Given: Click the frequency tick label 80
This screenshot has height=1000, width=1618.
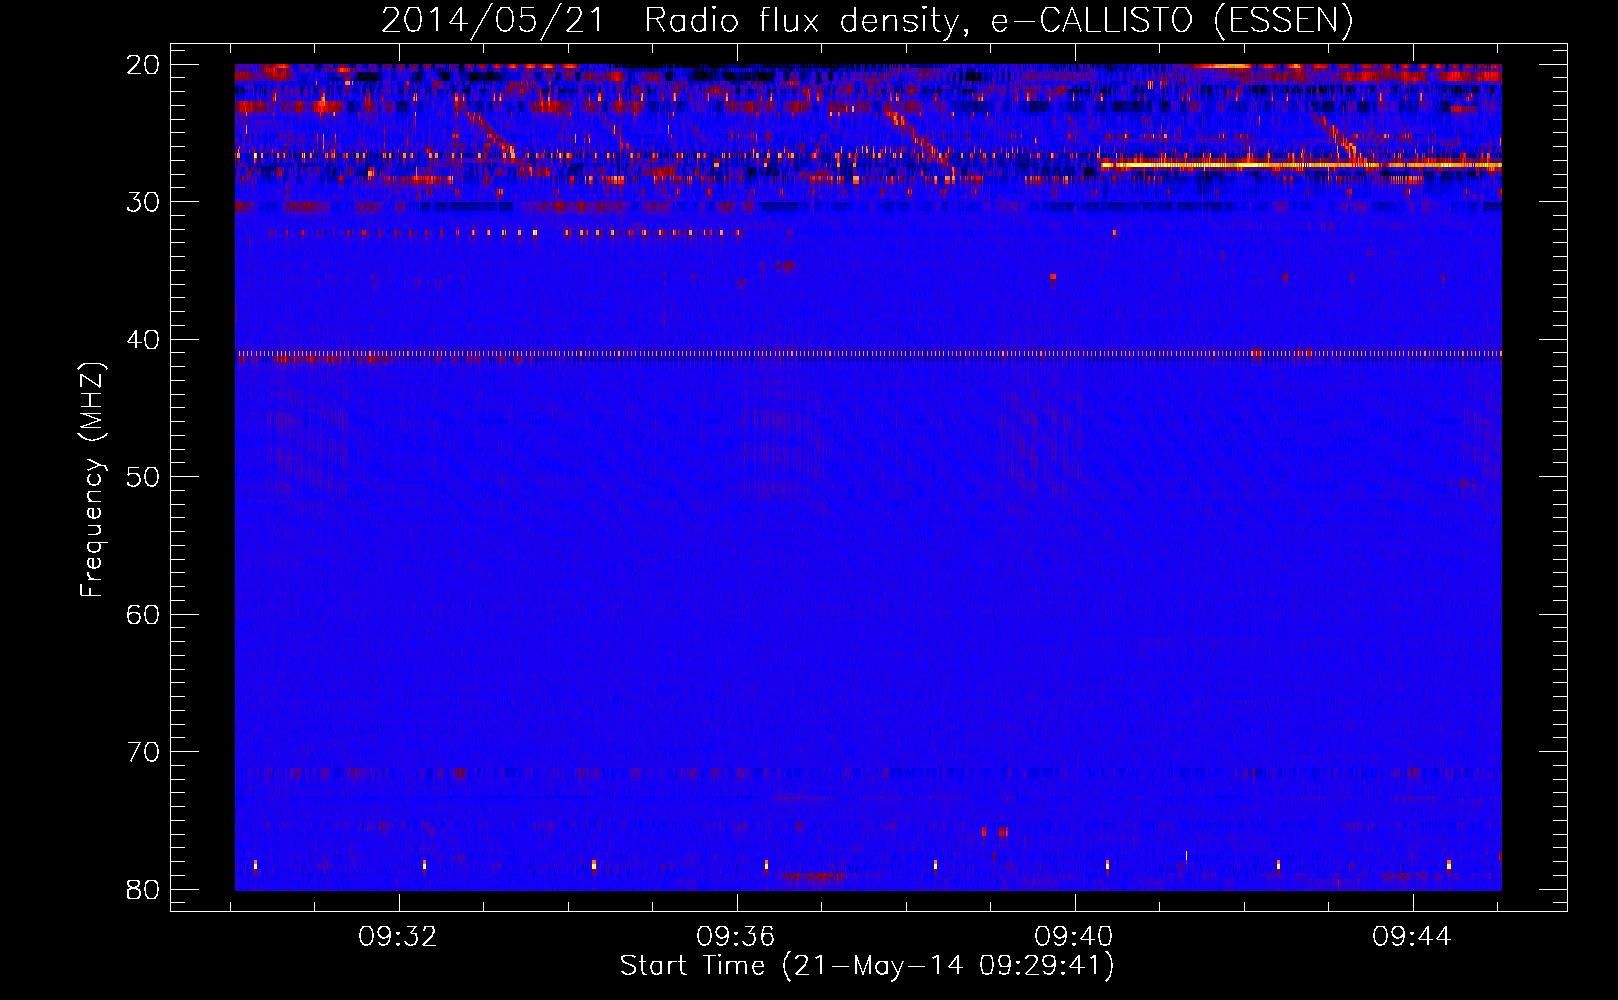Looking at the screenshot, I should (x=144, y=889).
